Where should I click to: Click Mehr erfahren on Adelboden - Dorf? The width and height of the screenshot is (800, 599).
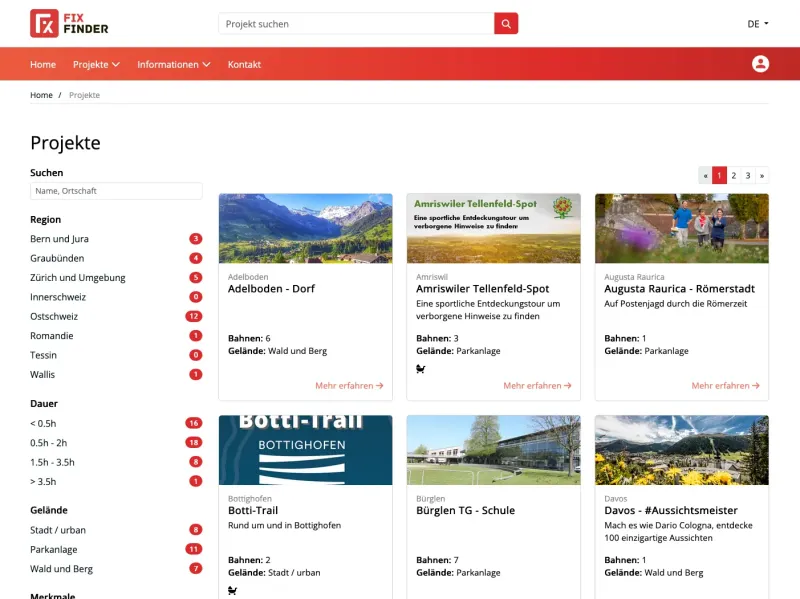(x=349, y=386)
